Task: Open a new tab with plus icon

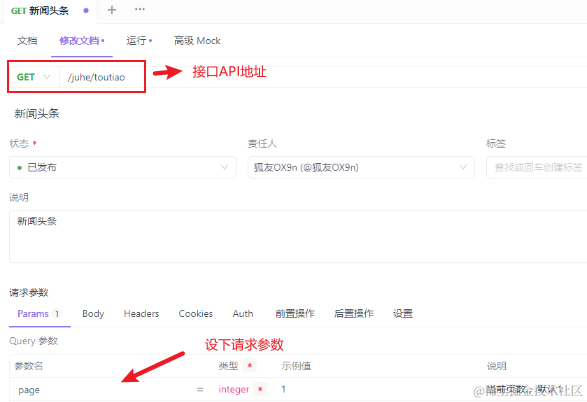Action: (112, 10)
